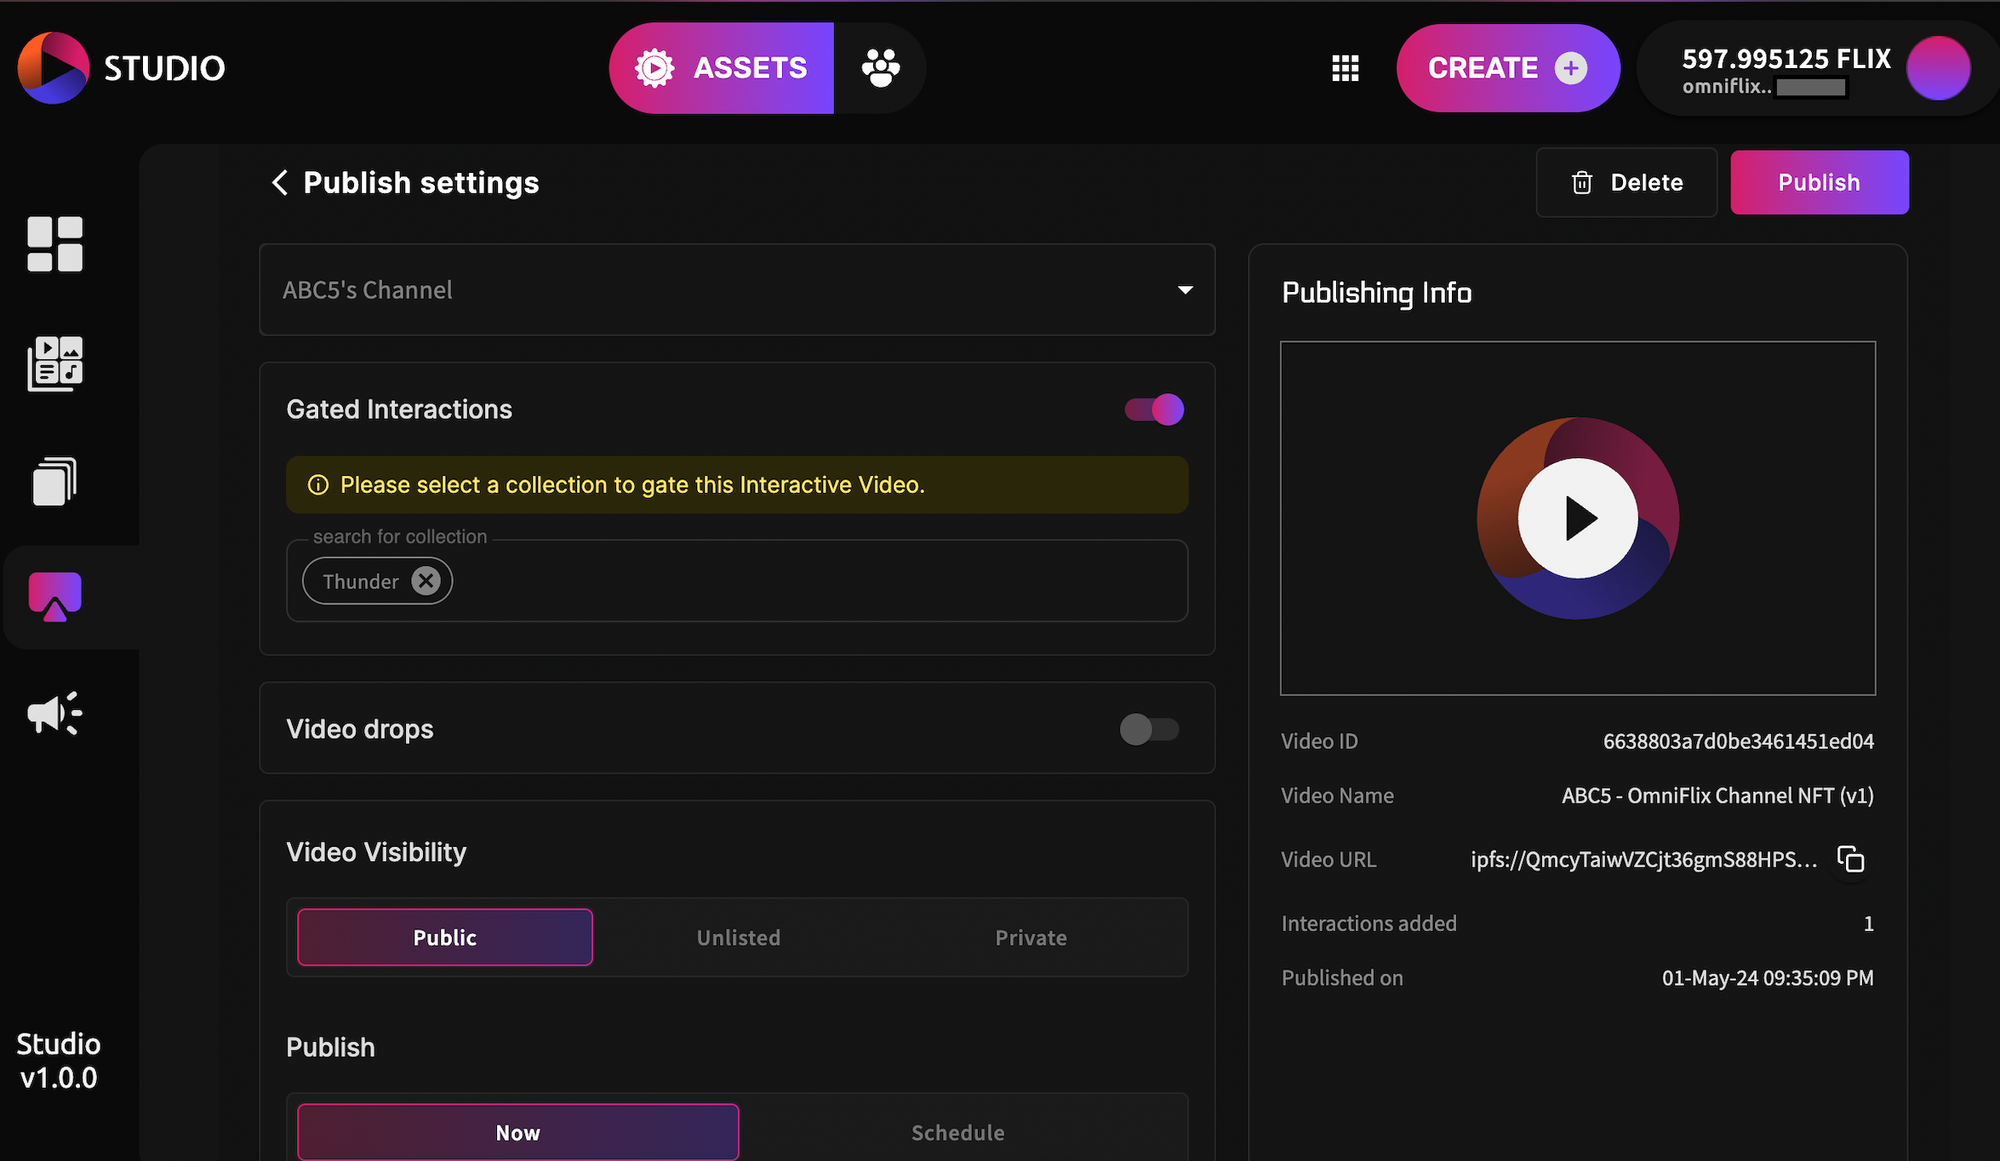Click the ABC5 - OmniFlix Channel NFT (v1) name
Screen dimensions: 2000x1161
tap(1717, 795)
